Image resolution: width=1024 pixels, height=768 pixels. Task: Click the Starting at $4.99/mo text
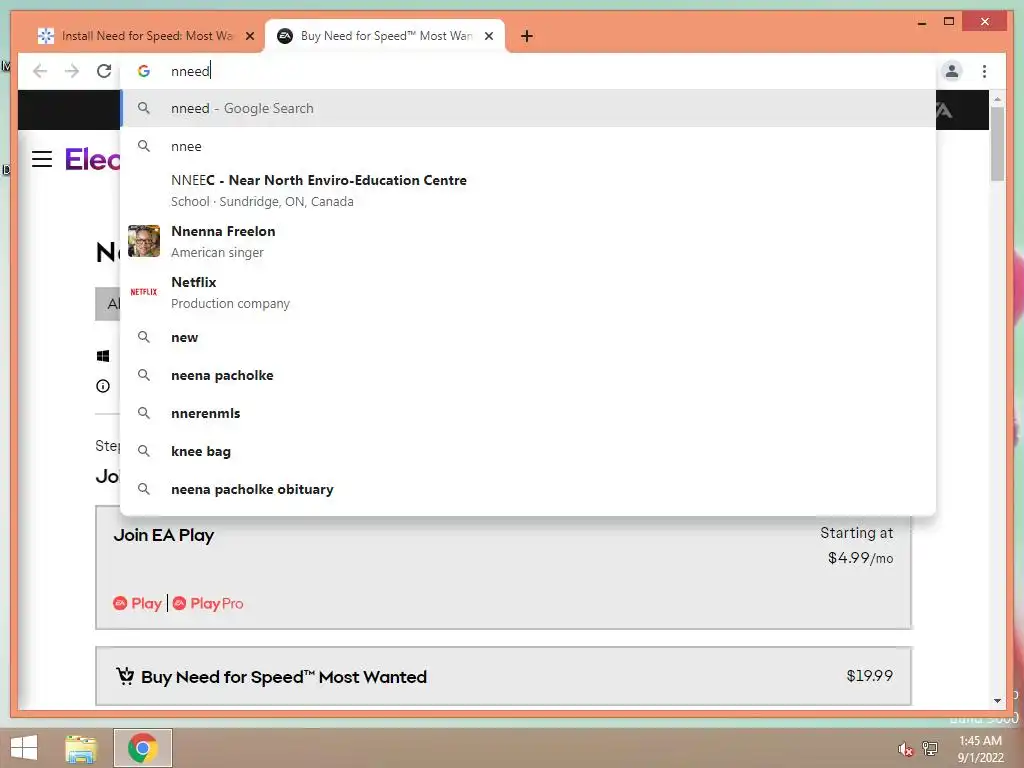tap(857, 545)
